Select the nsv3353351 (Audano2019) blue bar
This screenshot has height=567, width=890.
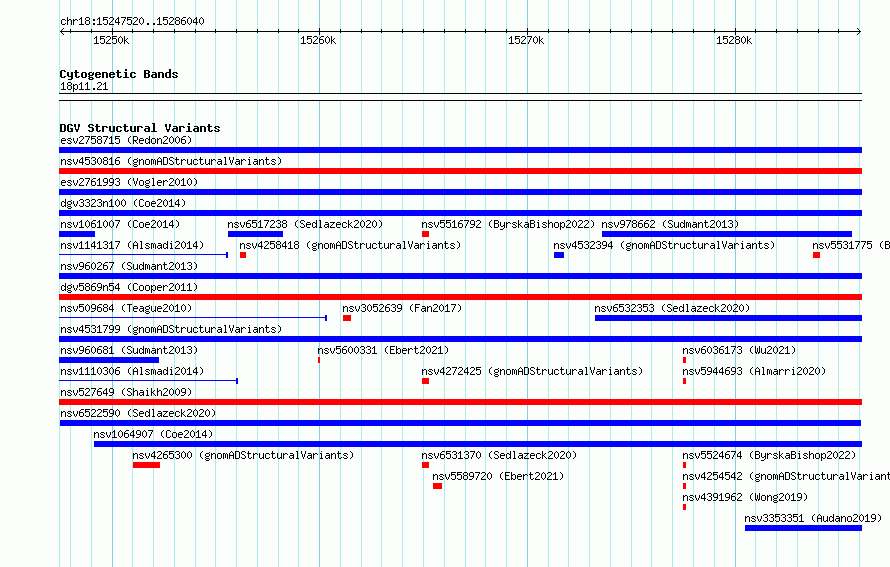point(803,528)
